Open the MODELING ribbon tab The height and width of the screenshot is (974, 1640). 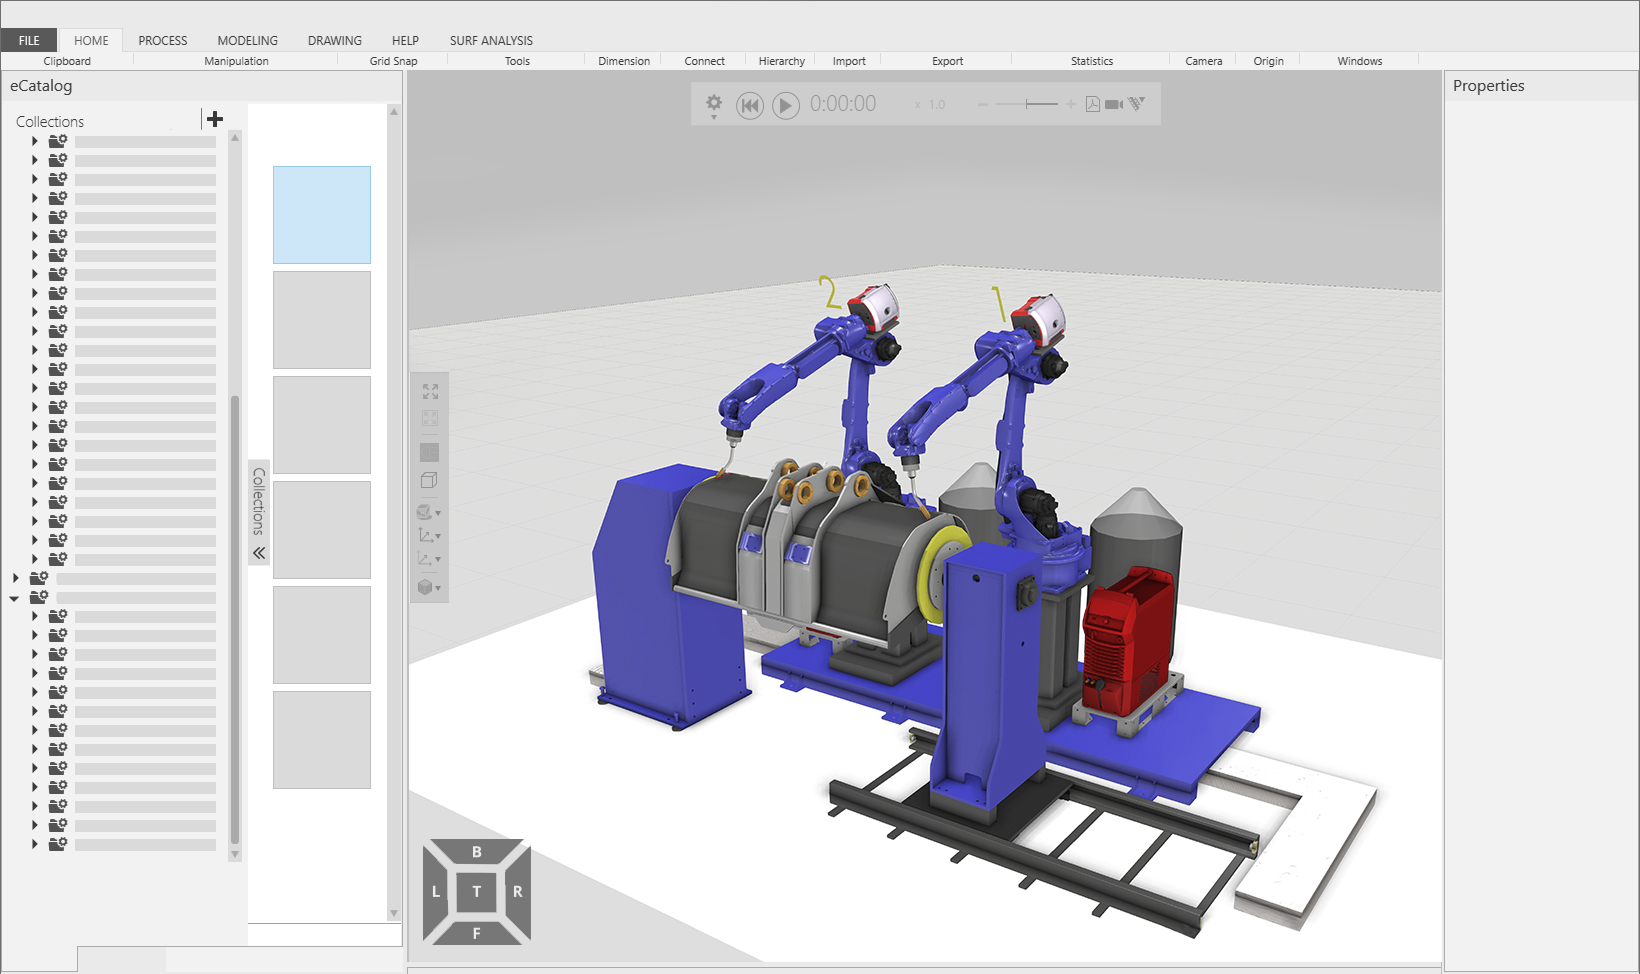click(x=247, y=41)
